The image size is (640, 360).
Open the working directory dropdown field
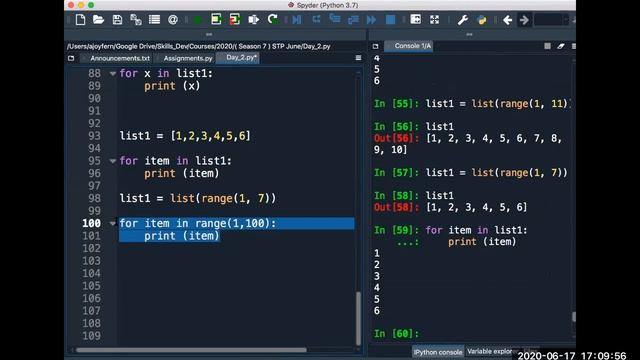coord(551,20)
